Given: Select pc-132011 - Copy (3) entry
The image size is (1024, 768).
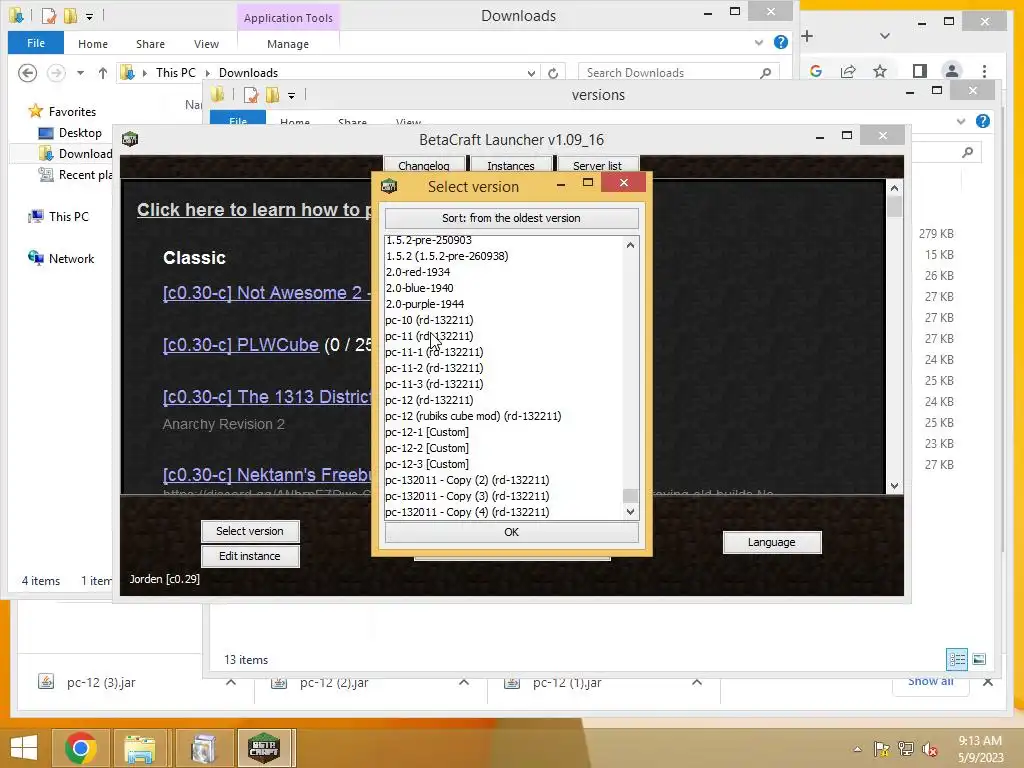Looking at the screenshot, I should click(467, 496).
